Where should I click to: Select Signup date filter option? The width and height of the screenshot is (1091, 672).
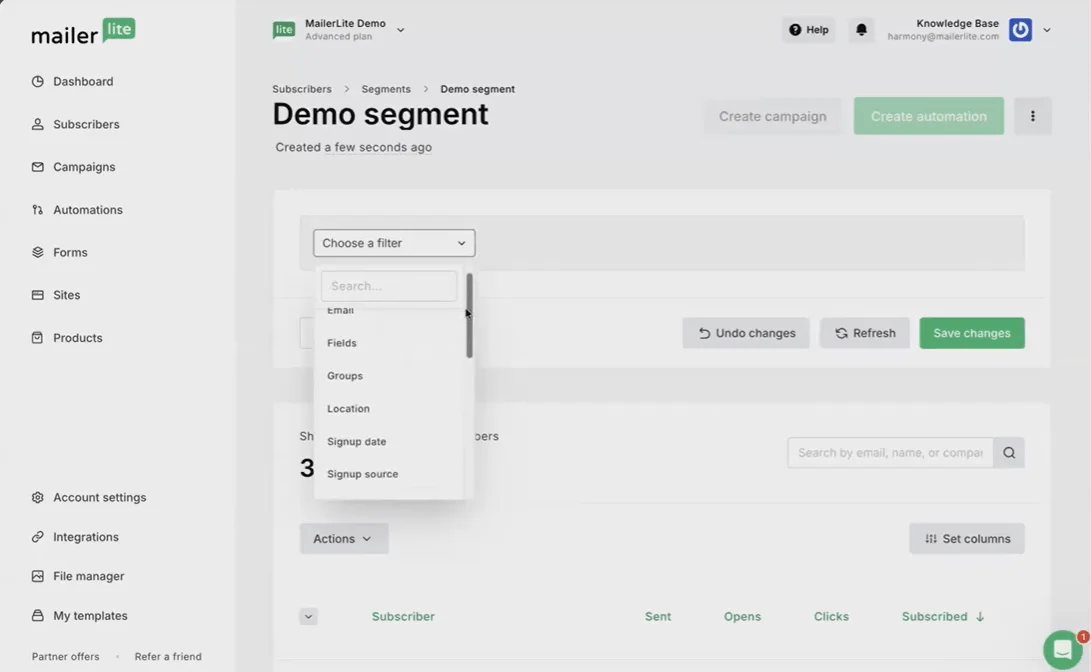coord(356,441)
